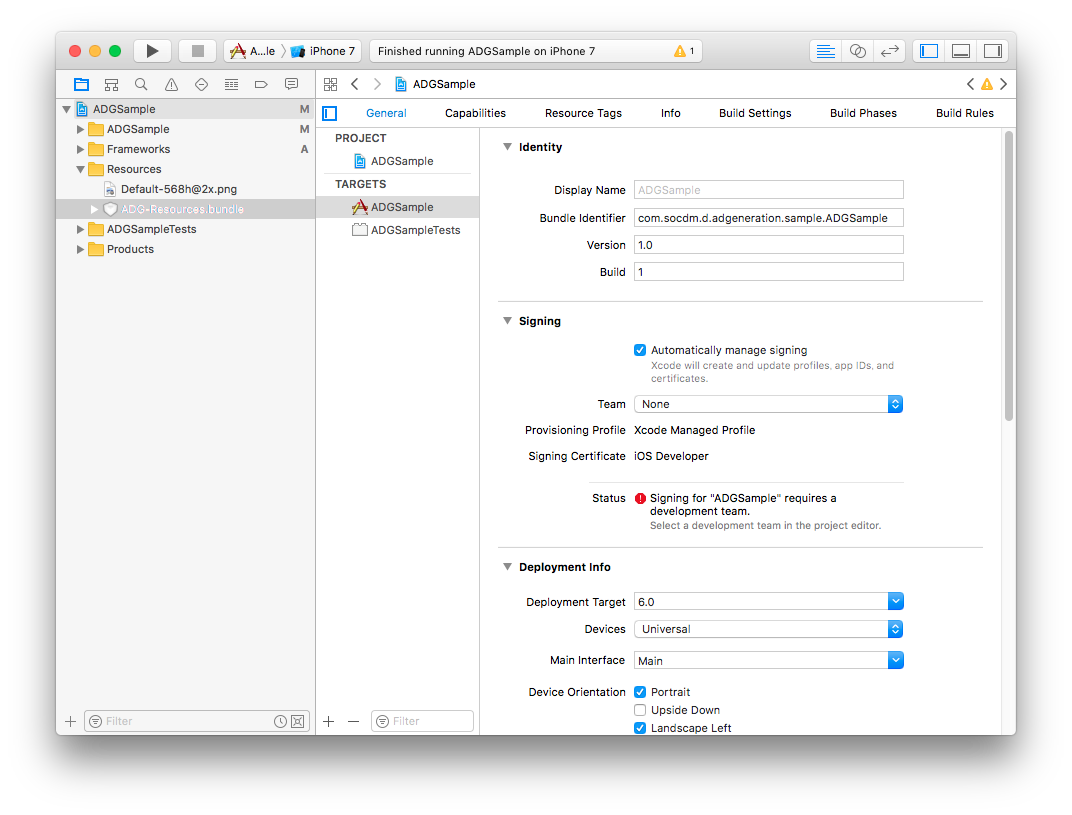Switch to Build Settings tab
The height and width of the screenshot is (815, 1072).
pyautogui.click(x=754, y=113)
